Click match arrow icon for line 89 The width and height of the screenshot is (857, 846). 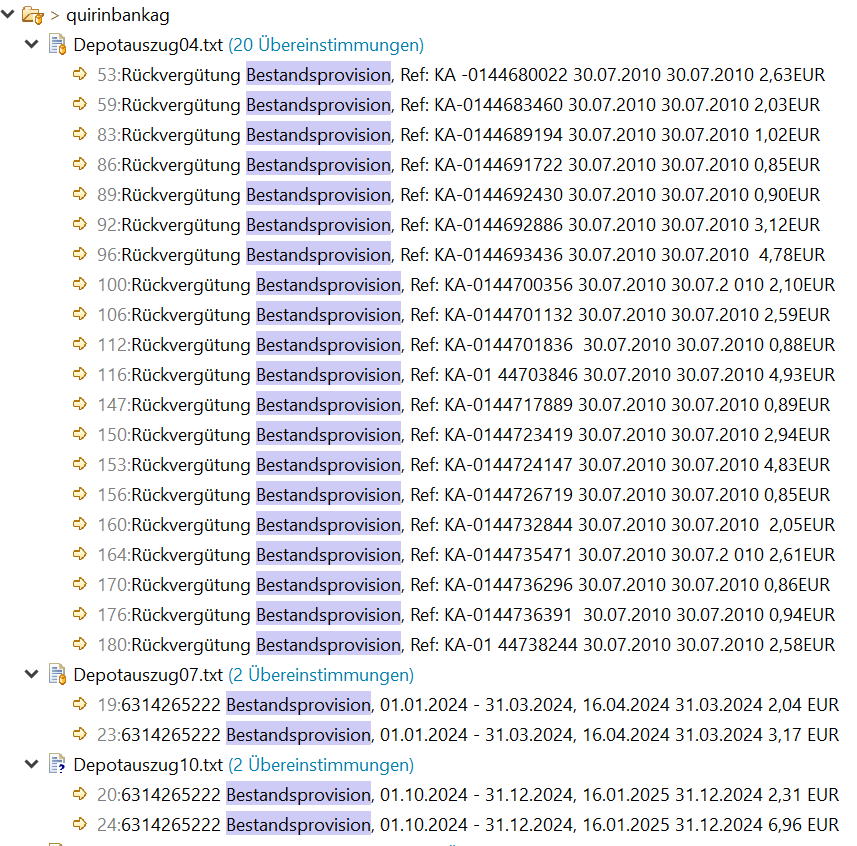[80, 194]
